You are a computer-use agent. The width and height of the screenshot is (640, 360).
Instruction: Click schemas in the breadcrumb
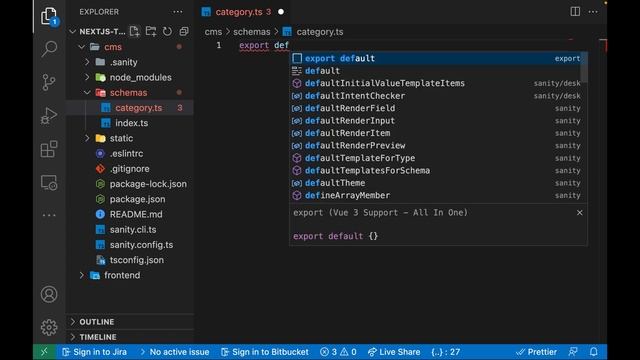[x=251, y=32]
